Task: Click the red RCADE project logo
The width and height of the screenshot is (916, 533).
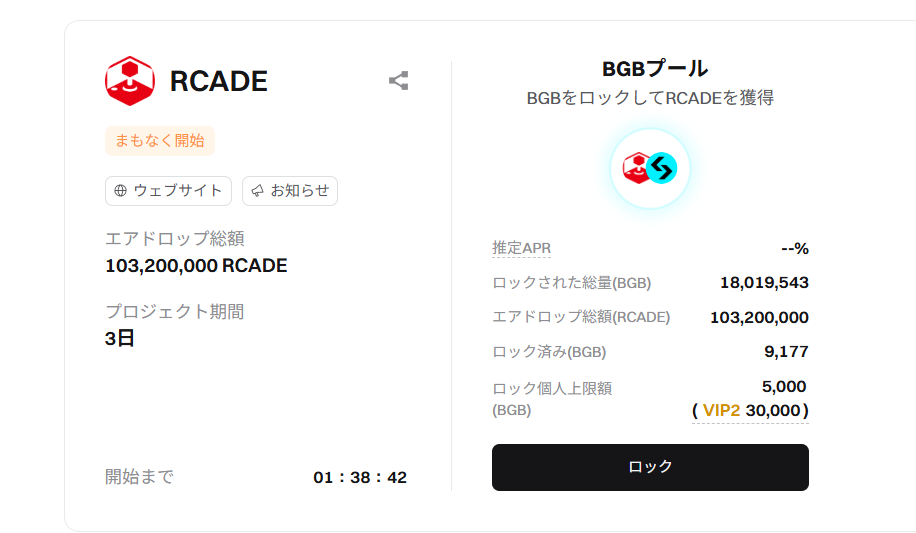Action: point(130,81)
